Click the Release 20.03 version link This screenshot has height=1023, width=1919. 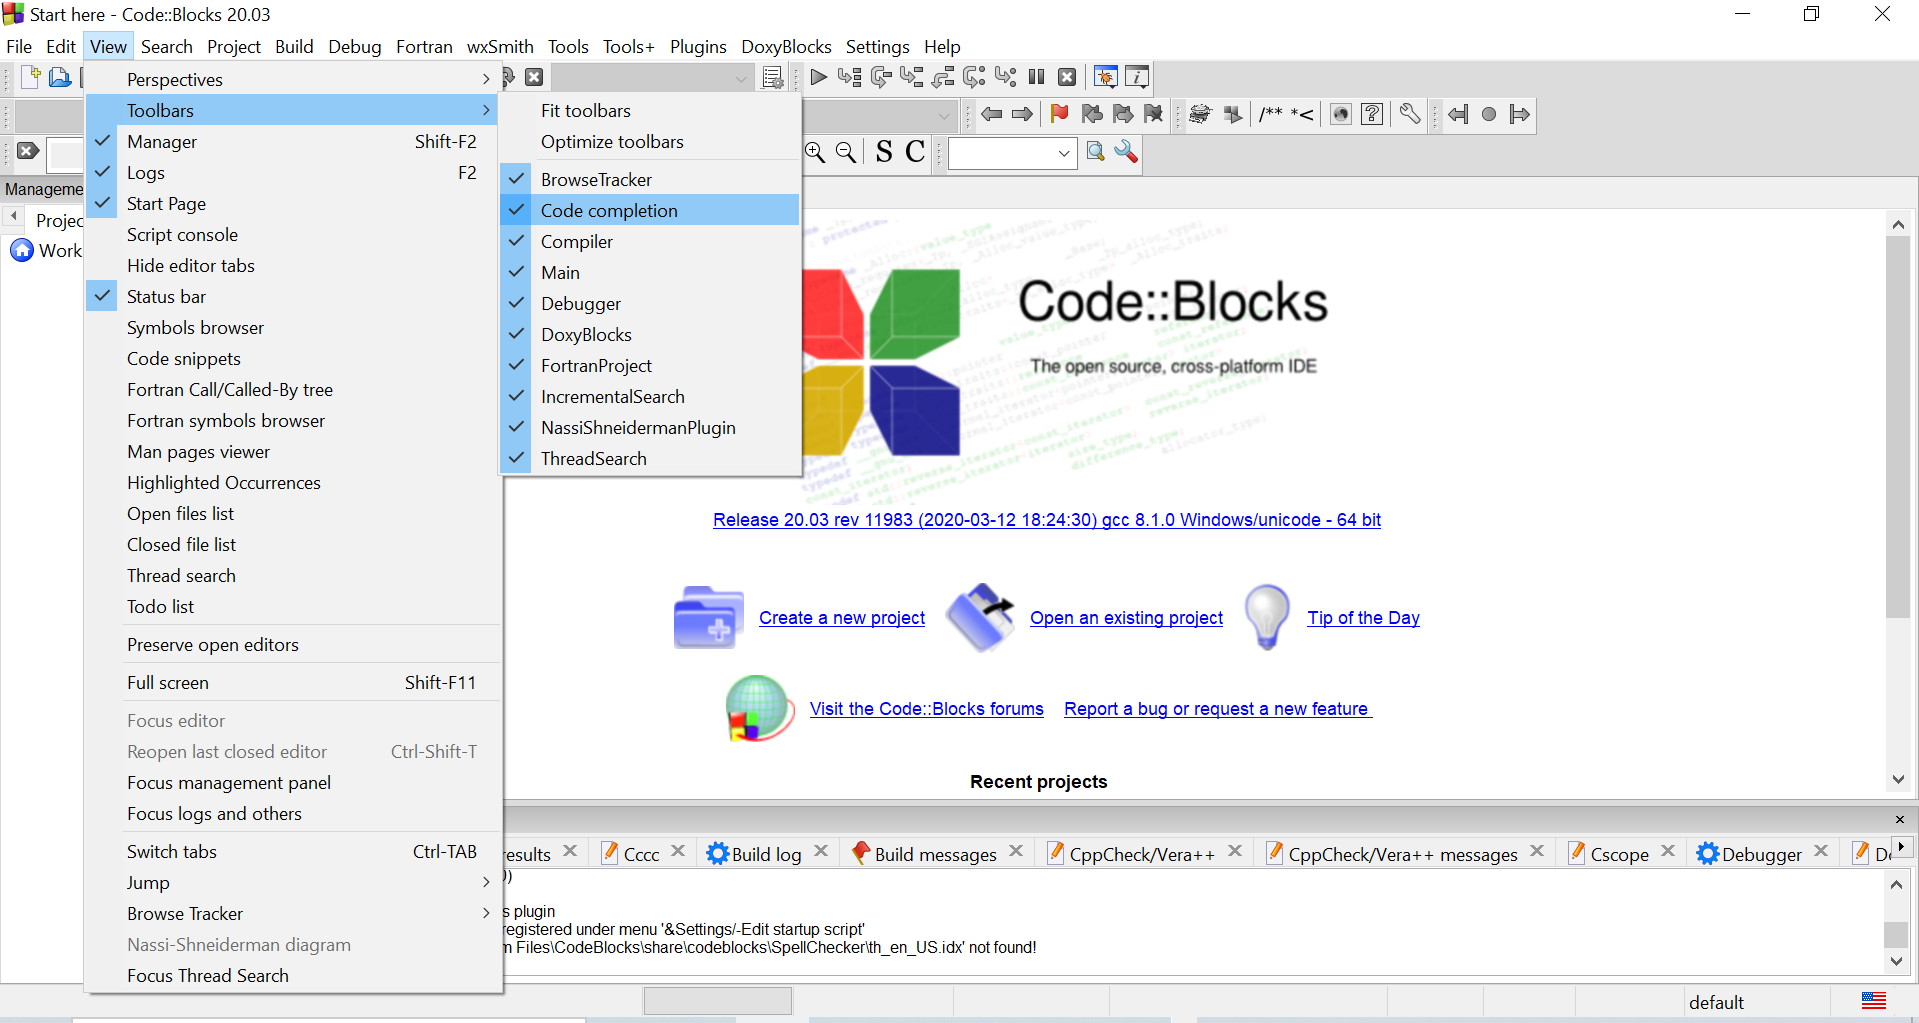(x=1047, y=520)
